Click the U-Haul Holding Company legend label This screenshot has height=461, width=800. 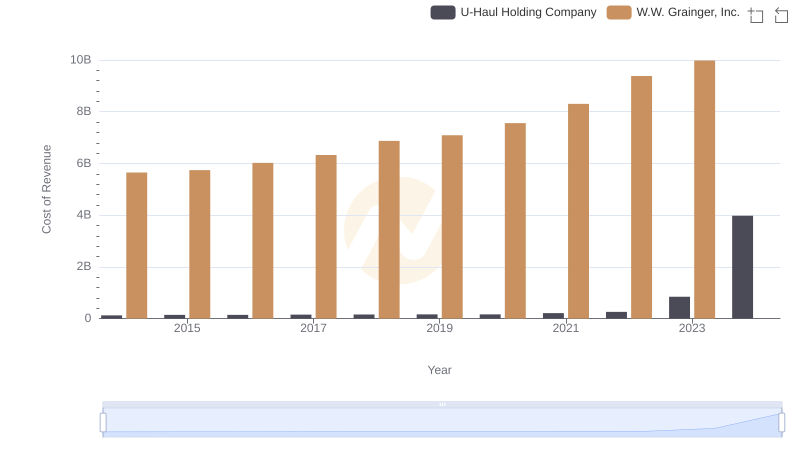(x=528, y=12)
